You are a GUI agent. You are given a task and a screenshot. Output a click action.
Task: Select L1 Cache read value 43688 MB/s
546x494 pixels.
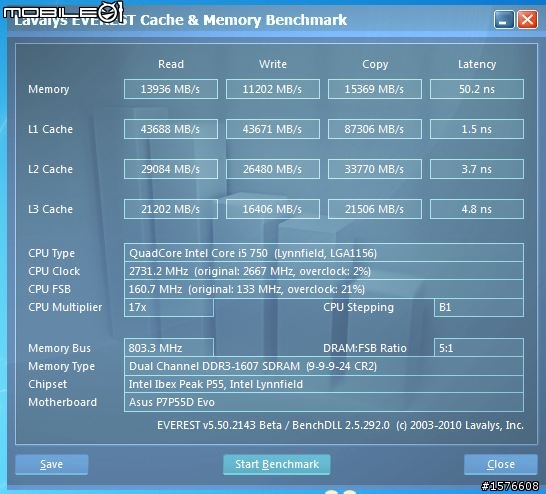pos(171,129)
